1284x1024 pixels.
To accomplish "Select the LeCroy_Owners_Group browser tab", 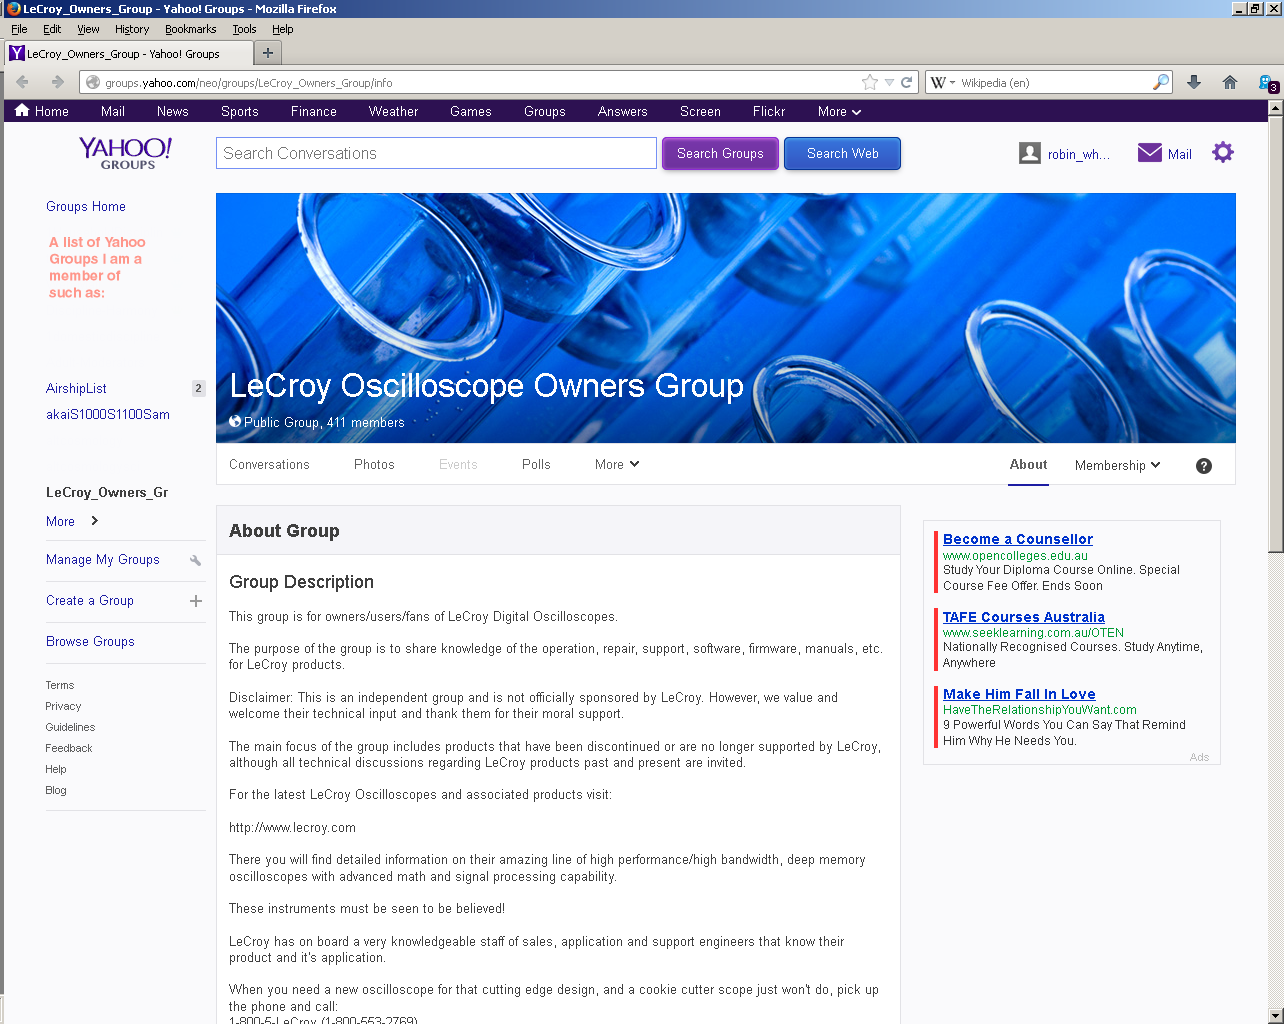I will coord(128,54).
